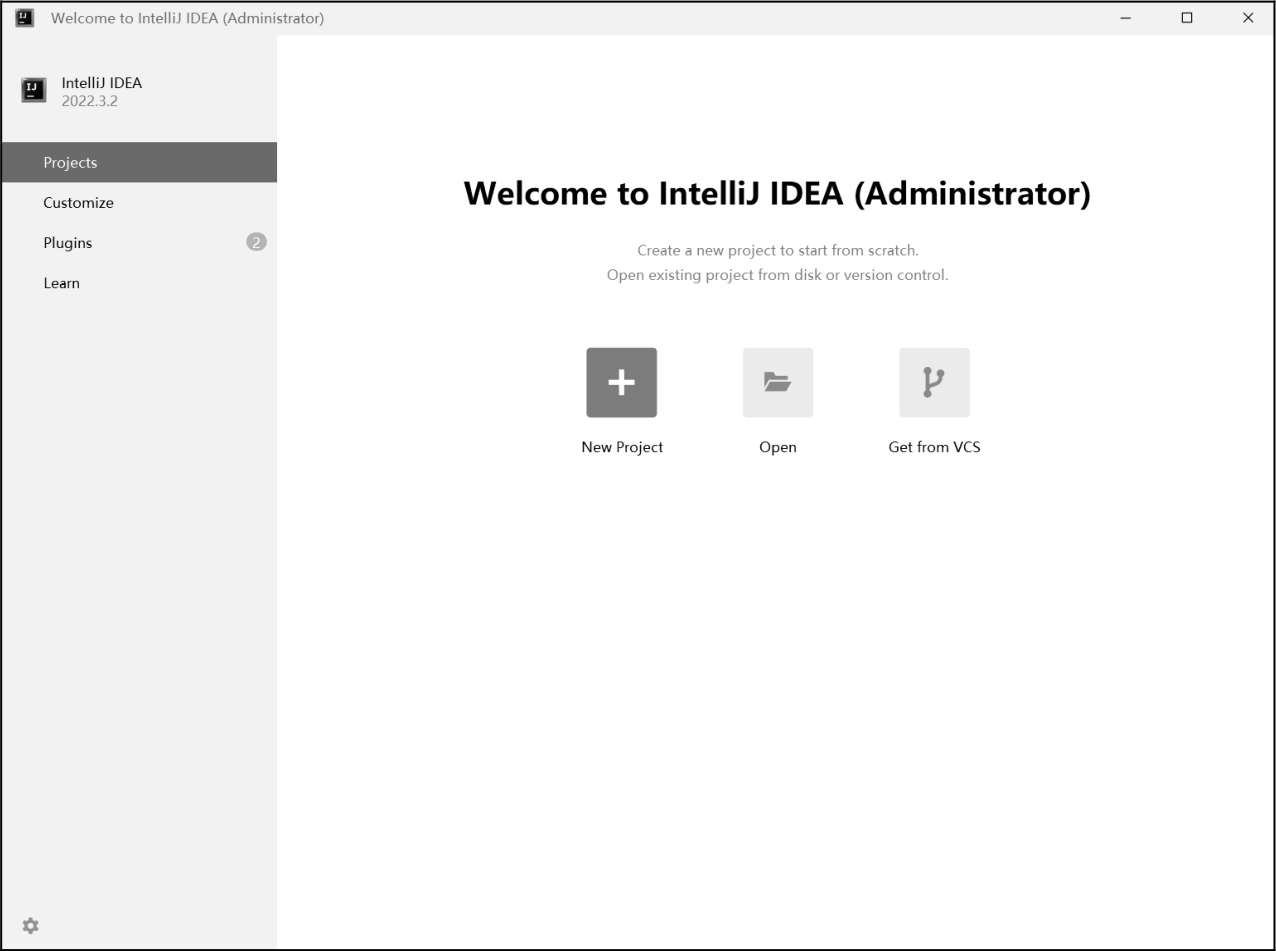
Task: Click the IntelliJ IDEA logo in sidebar
Action: coord(33,91)
